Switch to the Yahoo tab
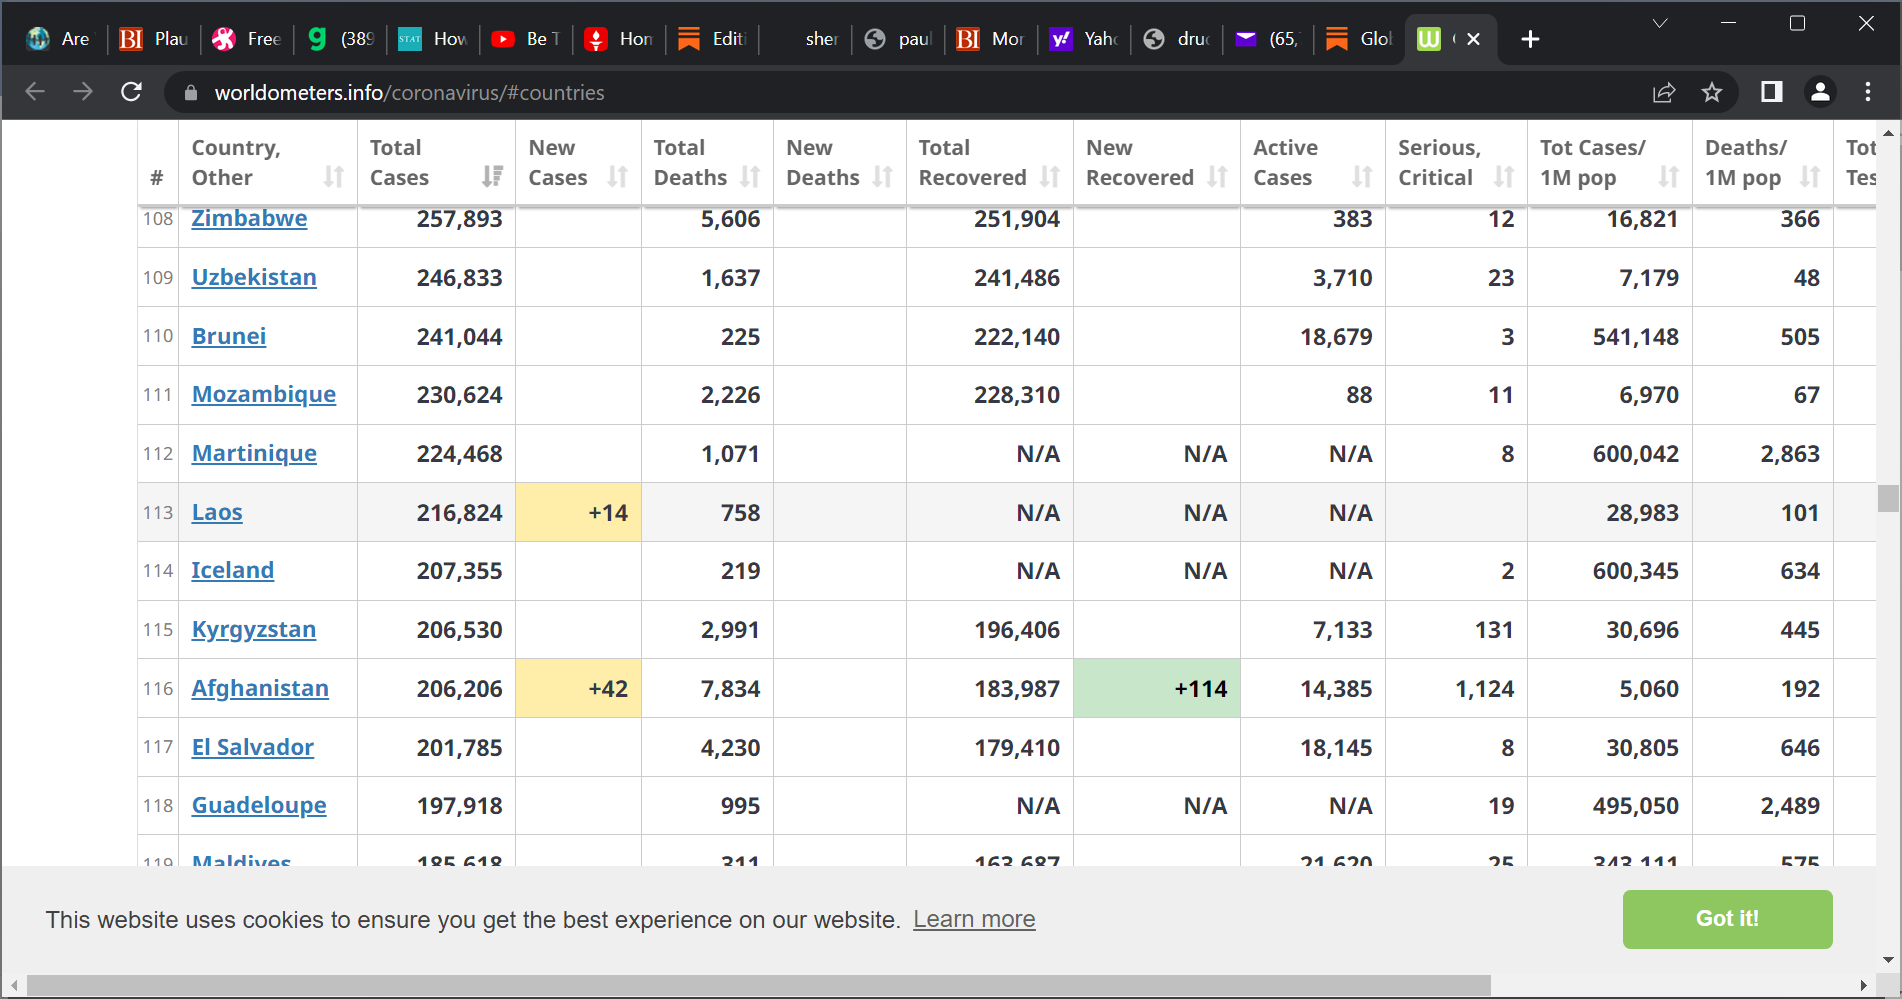Viewport: 1902px width, 999px height. (x=1084, y=39)
